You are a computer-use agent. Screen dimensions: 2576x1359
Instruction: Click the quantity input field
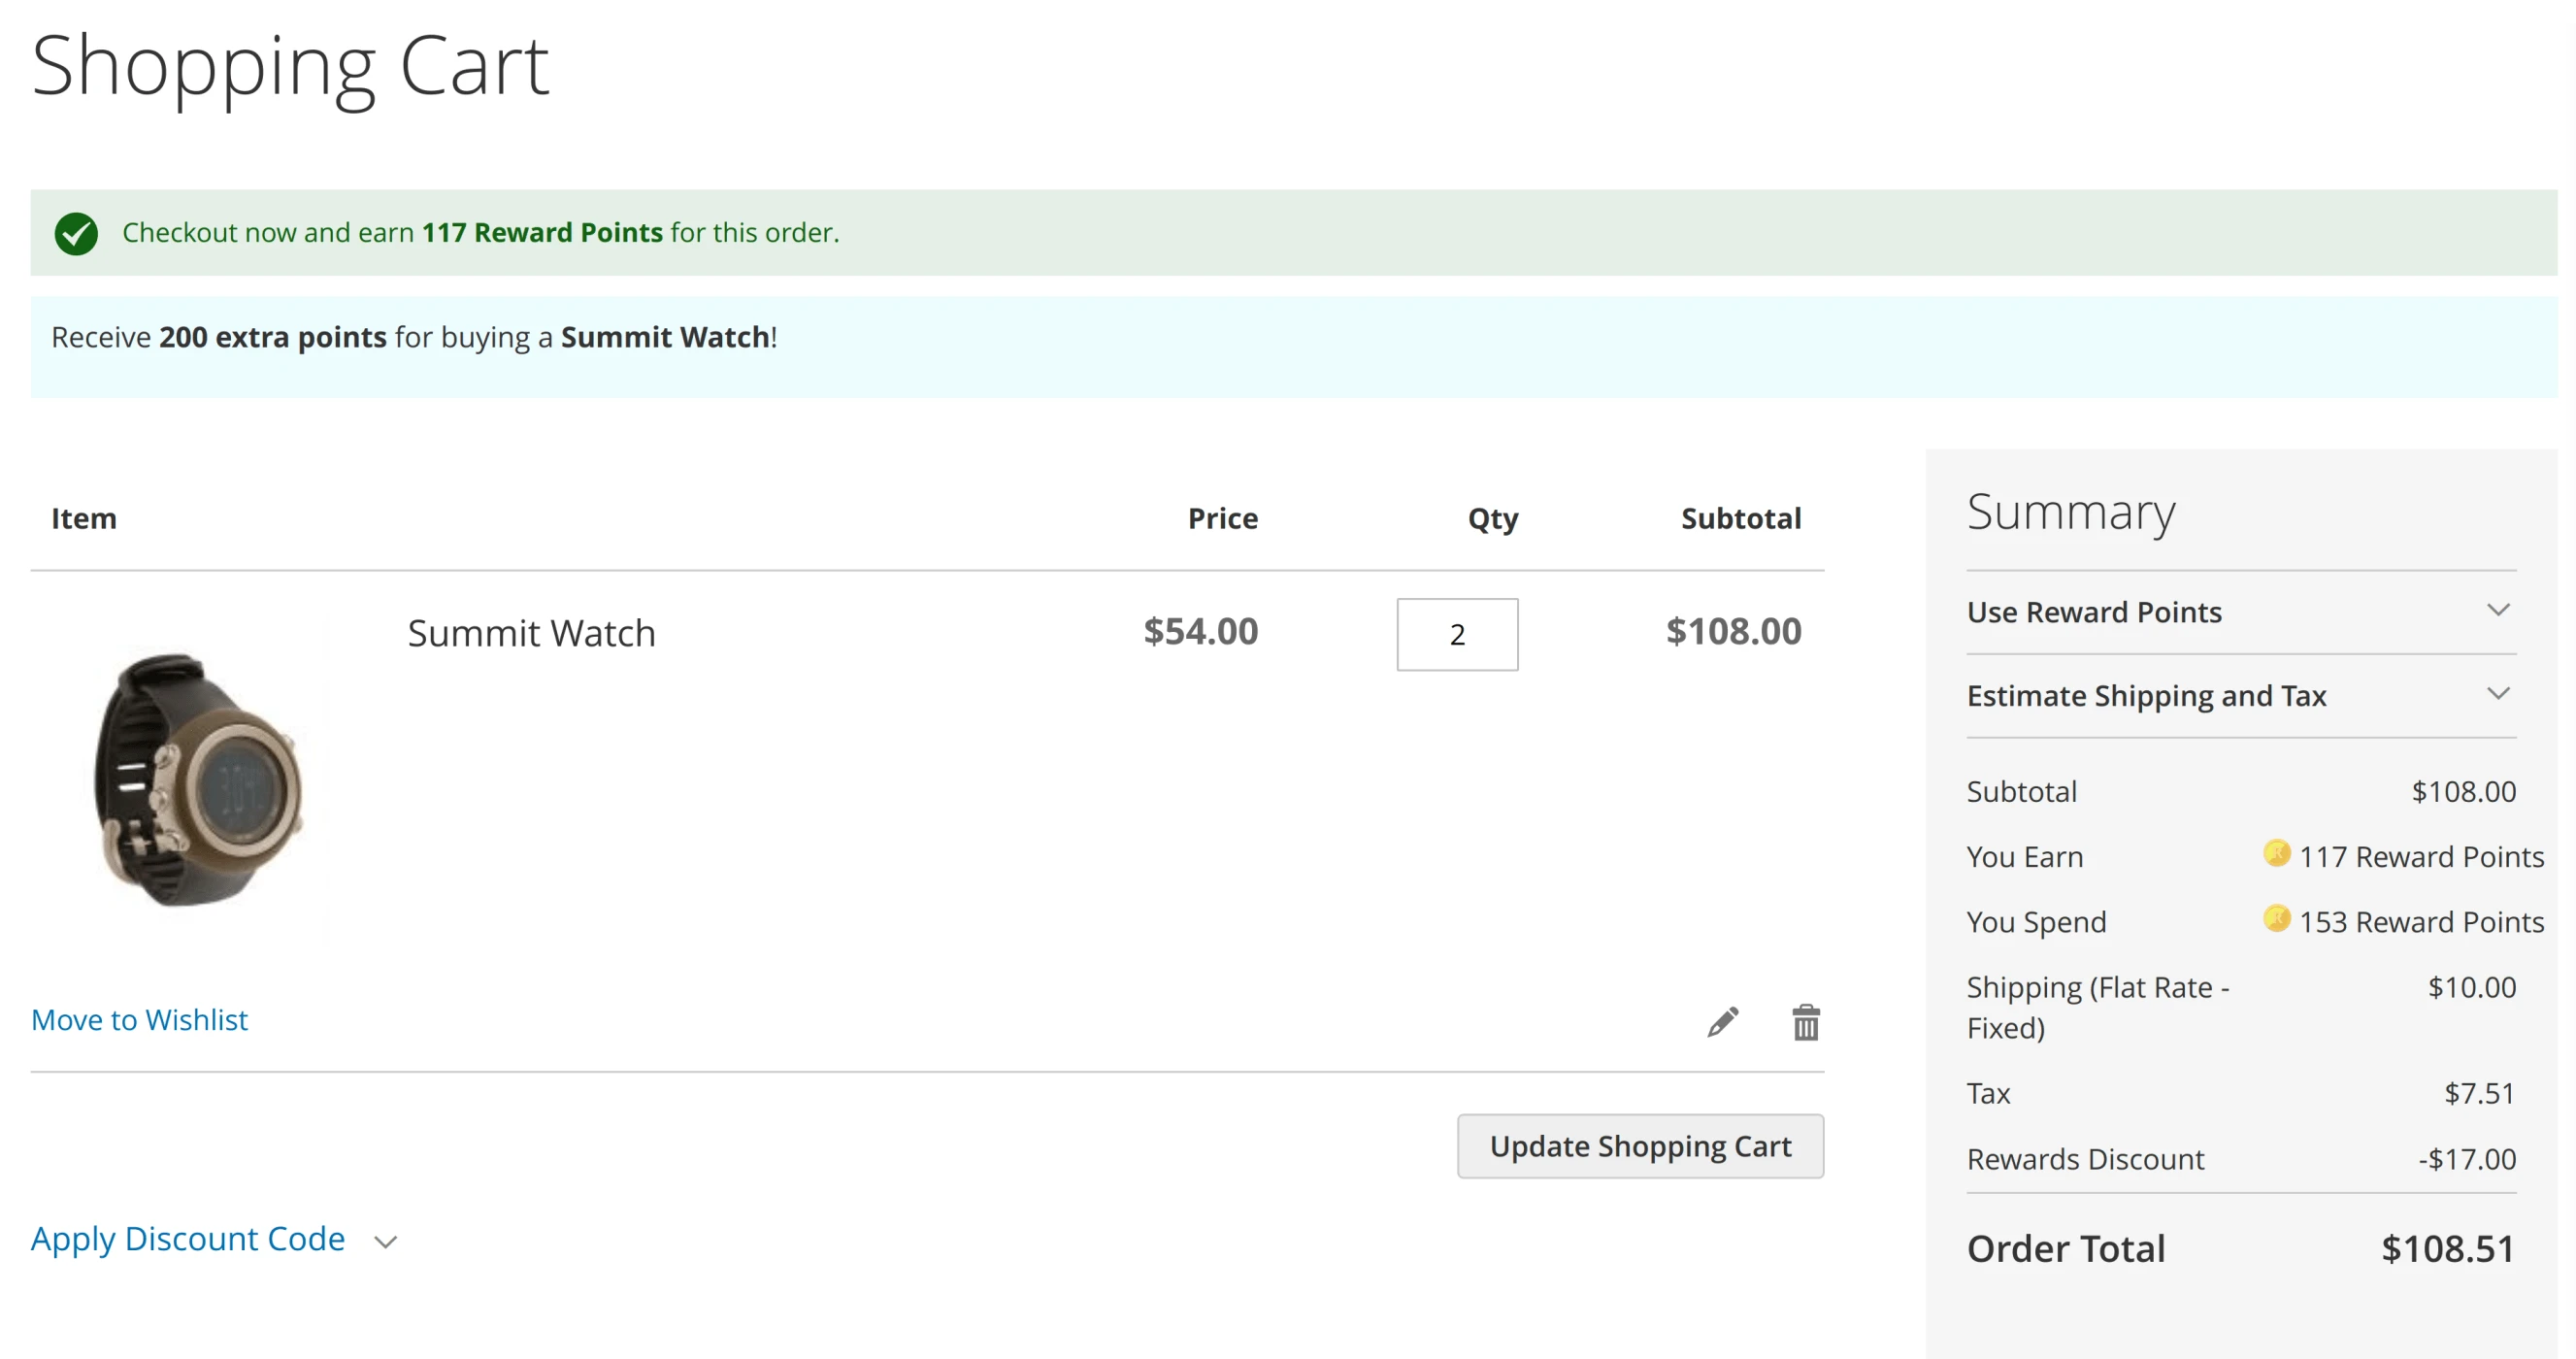[x=1457, y=634]
